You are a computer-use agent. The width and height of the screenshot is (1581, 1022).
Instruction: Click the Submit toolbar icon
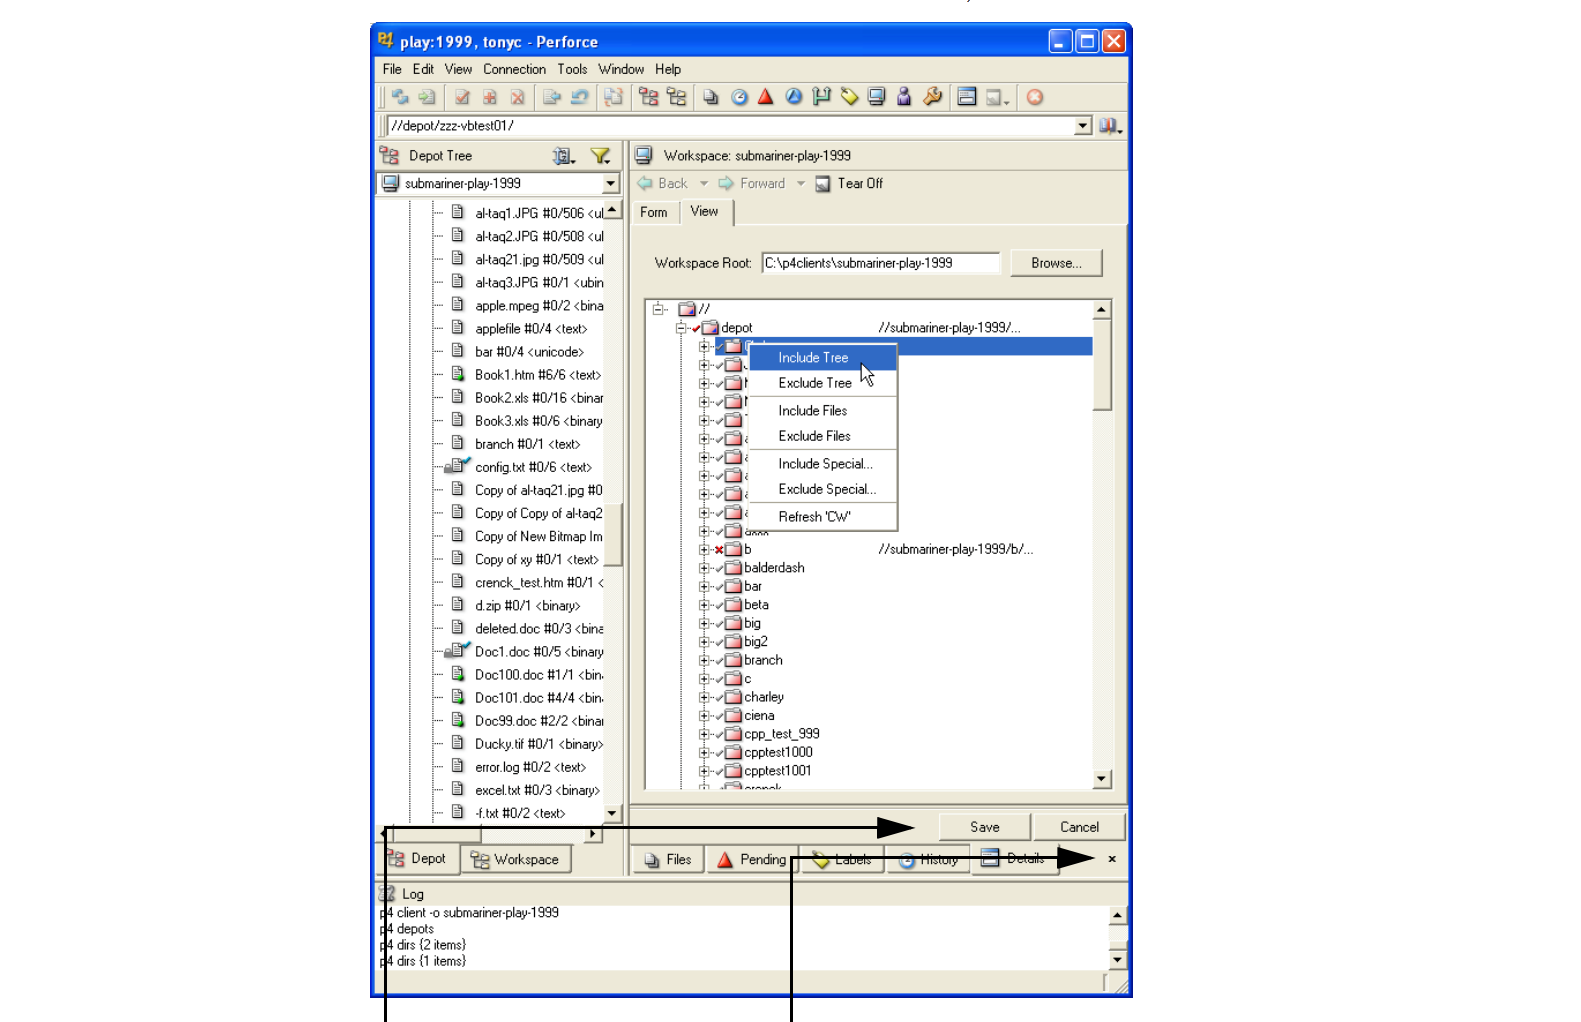coord(552,97)
